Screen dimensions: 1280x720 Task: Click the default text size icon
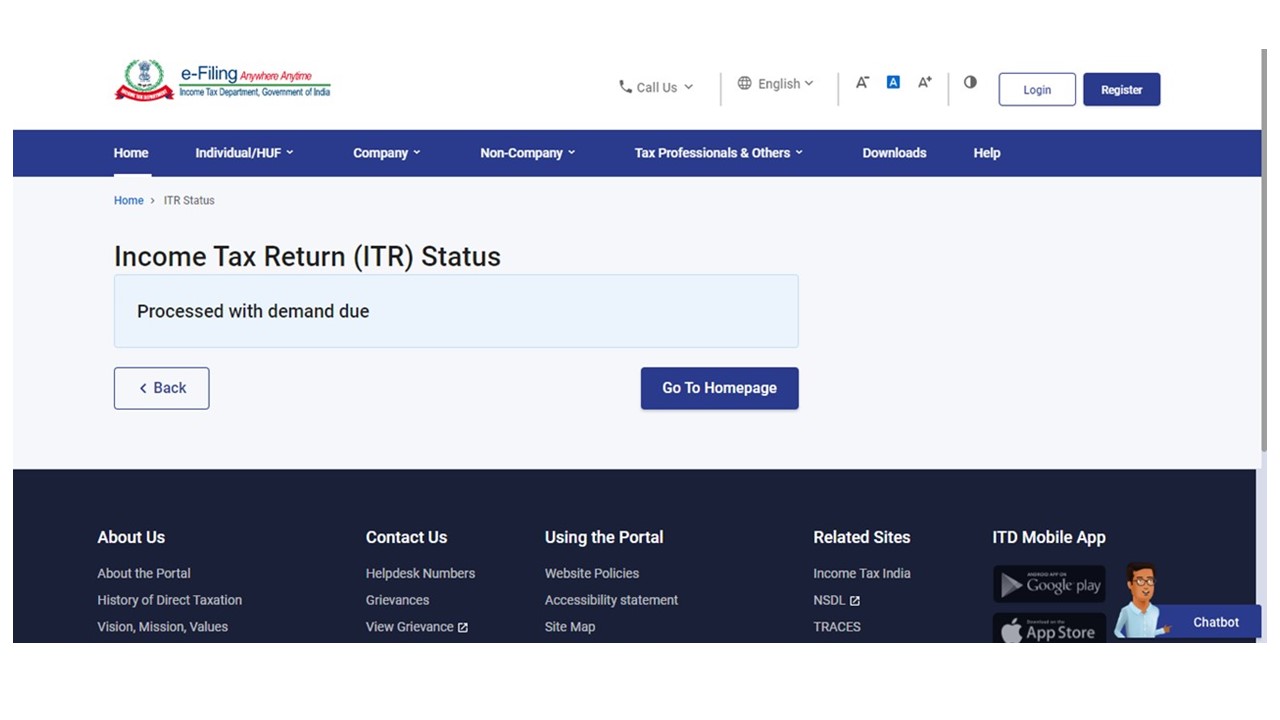click(892, 82)
